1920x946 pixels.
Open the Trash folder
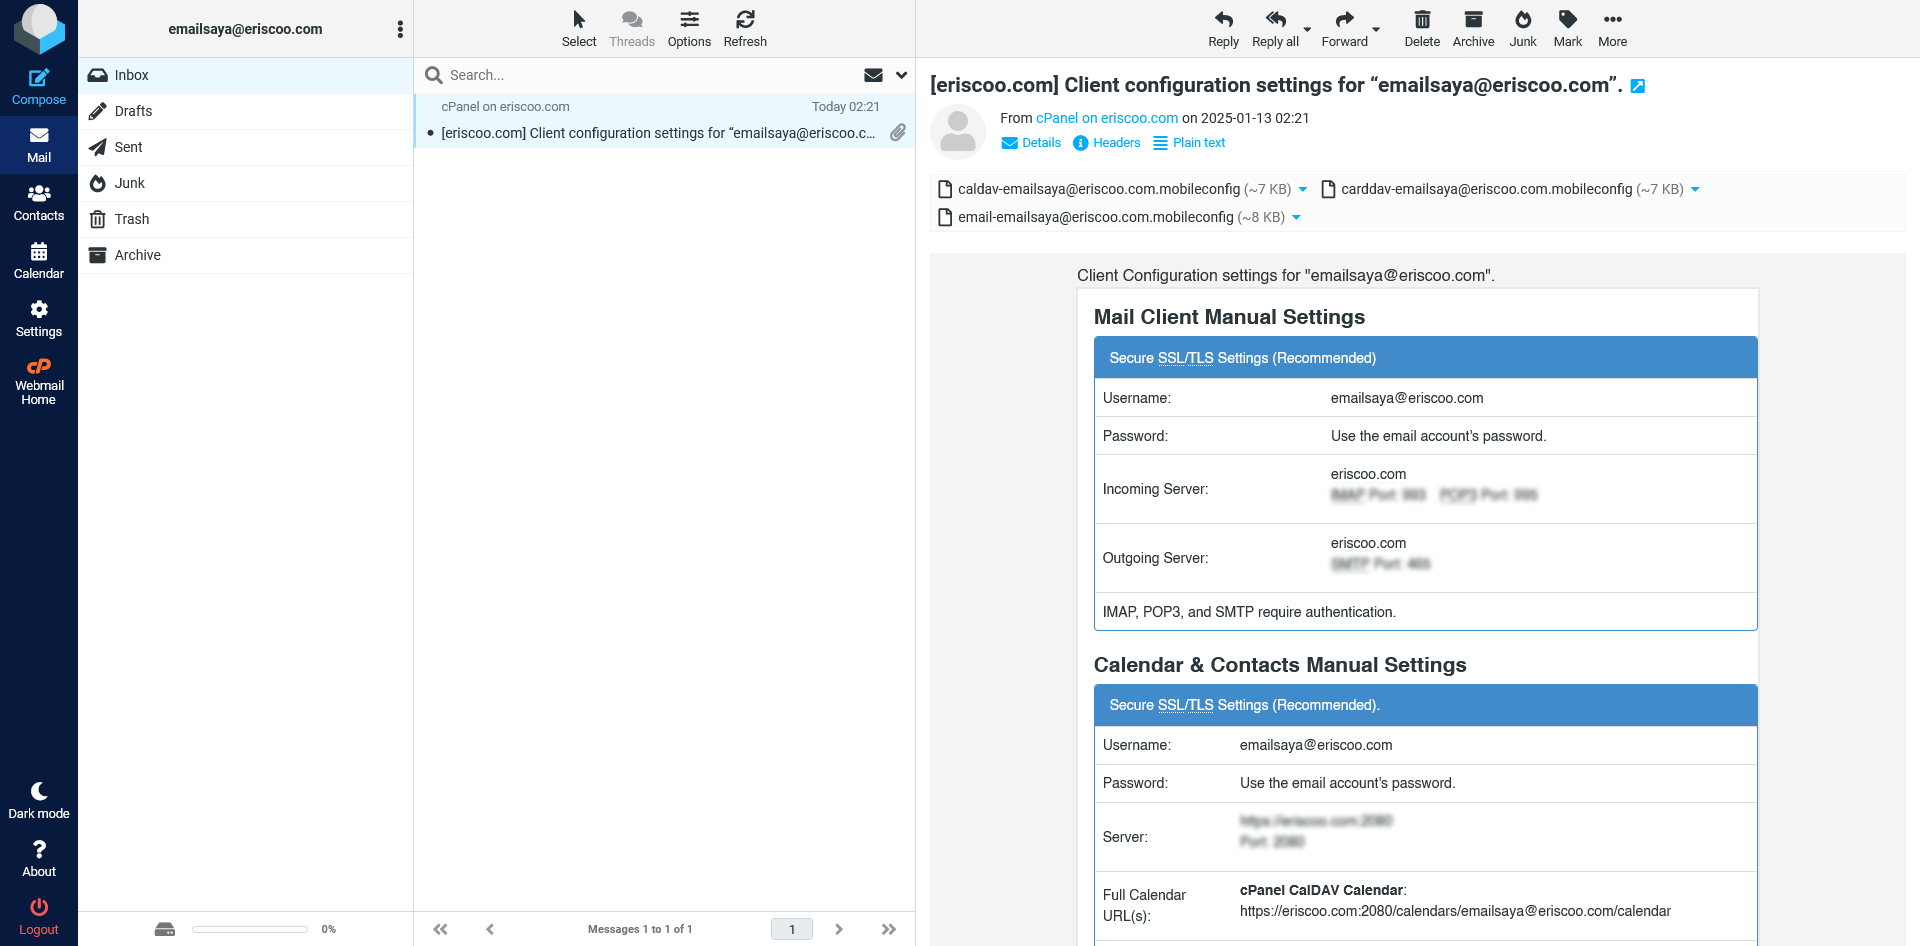click(131, 219)
